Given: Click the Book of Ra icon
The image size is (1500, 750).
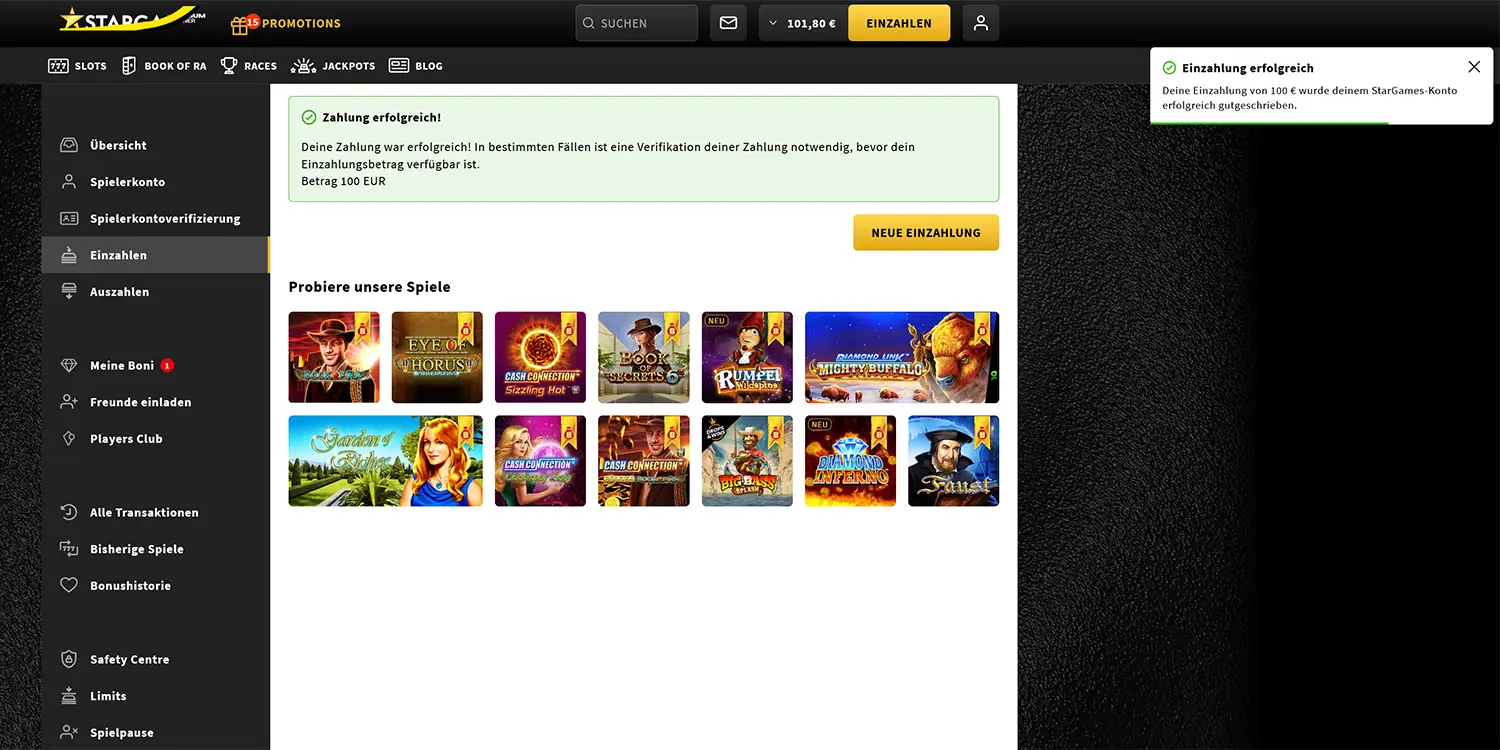Looking at the screenshot, I should 129,66.
